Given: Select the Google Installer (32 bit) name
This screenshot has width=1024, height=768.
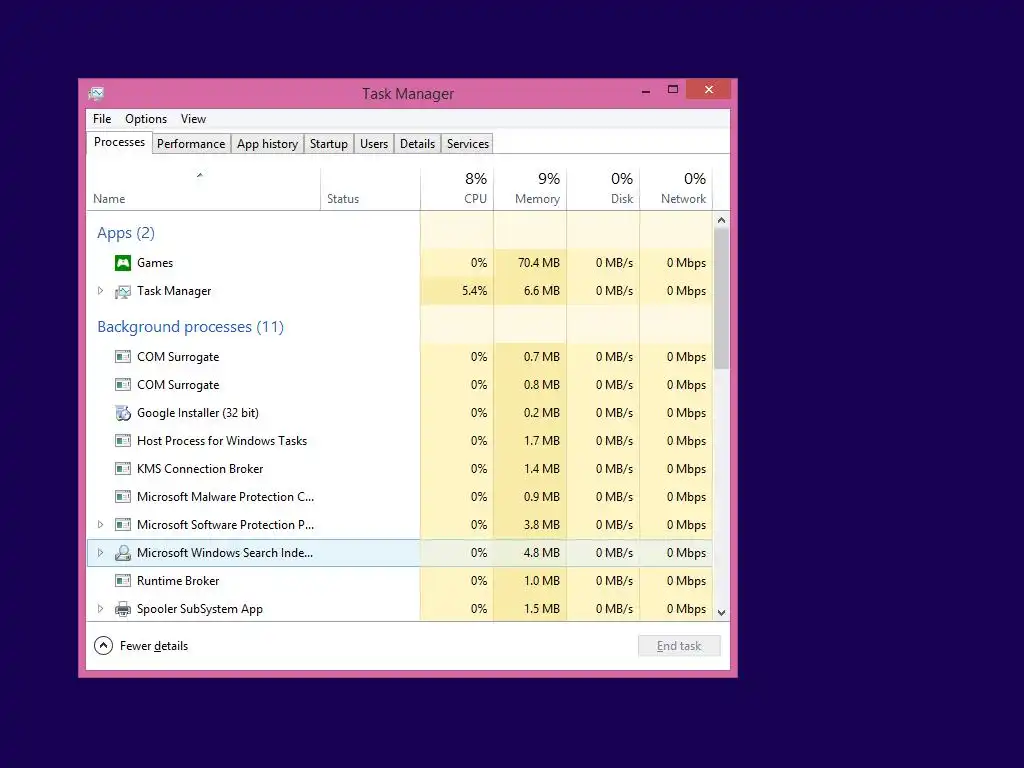Looking at the screenshot, I should (198, 413).
